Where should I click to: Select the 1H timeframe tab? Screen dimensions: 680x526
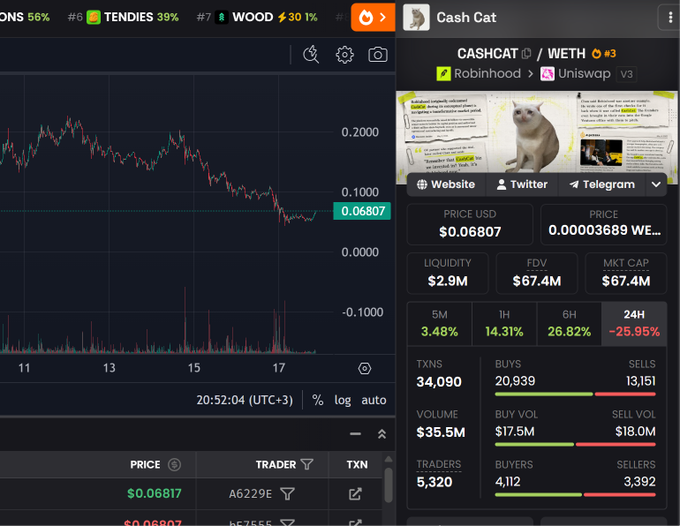click(x=504, y=323)
